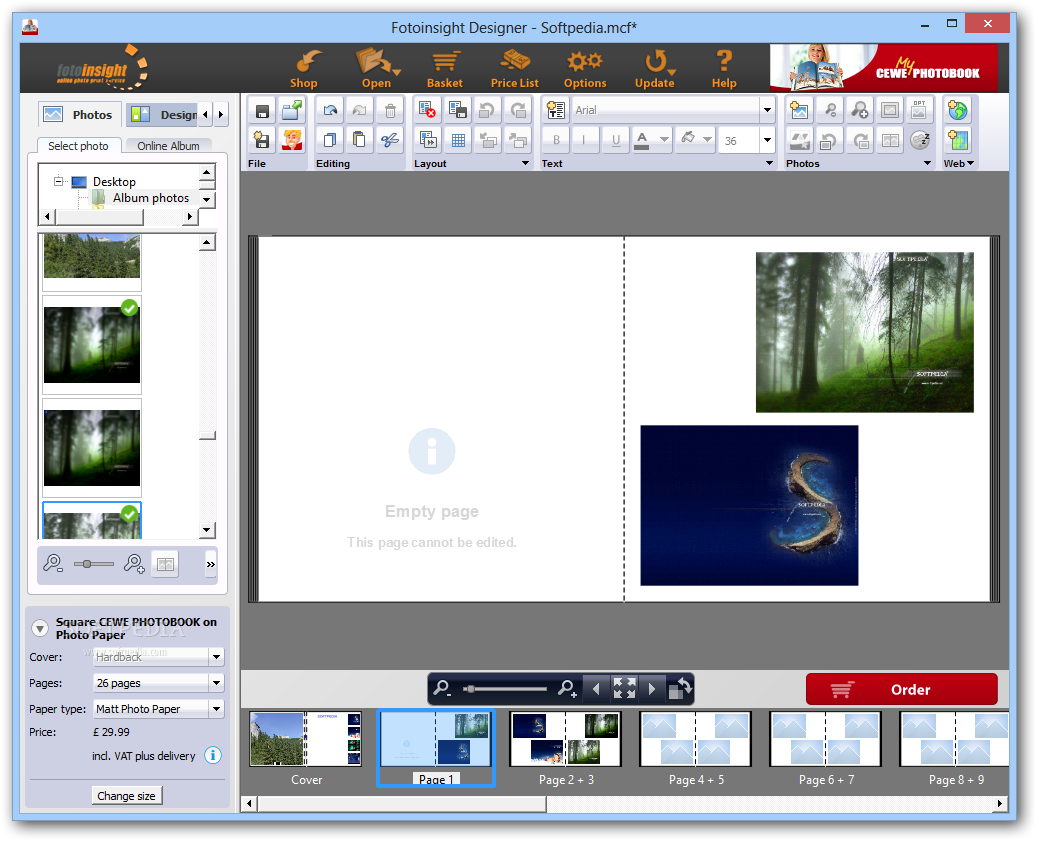
Task: Click the Add map icon in Web group
Action: [958, 140]
